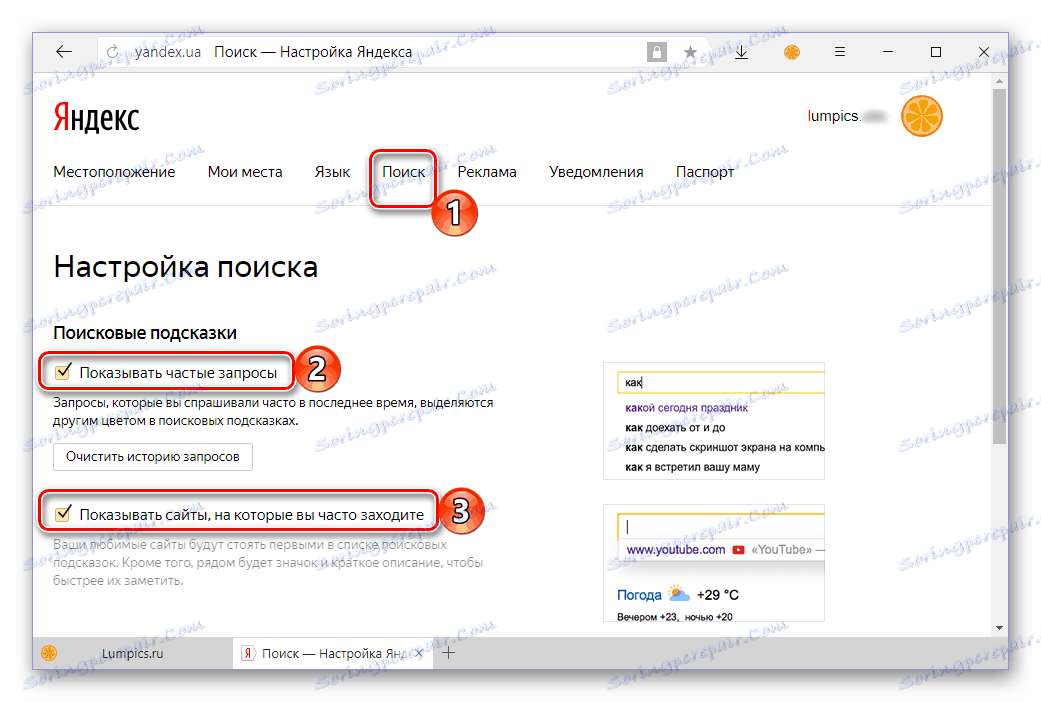1041x702 pixels.
Task: Click the lumpics account name
Action: pos(846,116)
